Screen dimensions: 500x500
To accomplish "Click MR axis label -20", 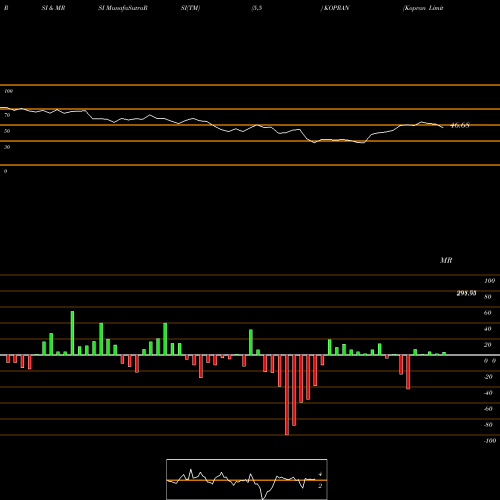I will [488, 377].
